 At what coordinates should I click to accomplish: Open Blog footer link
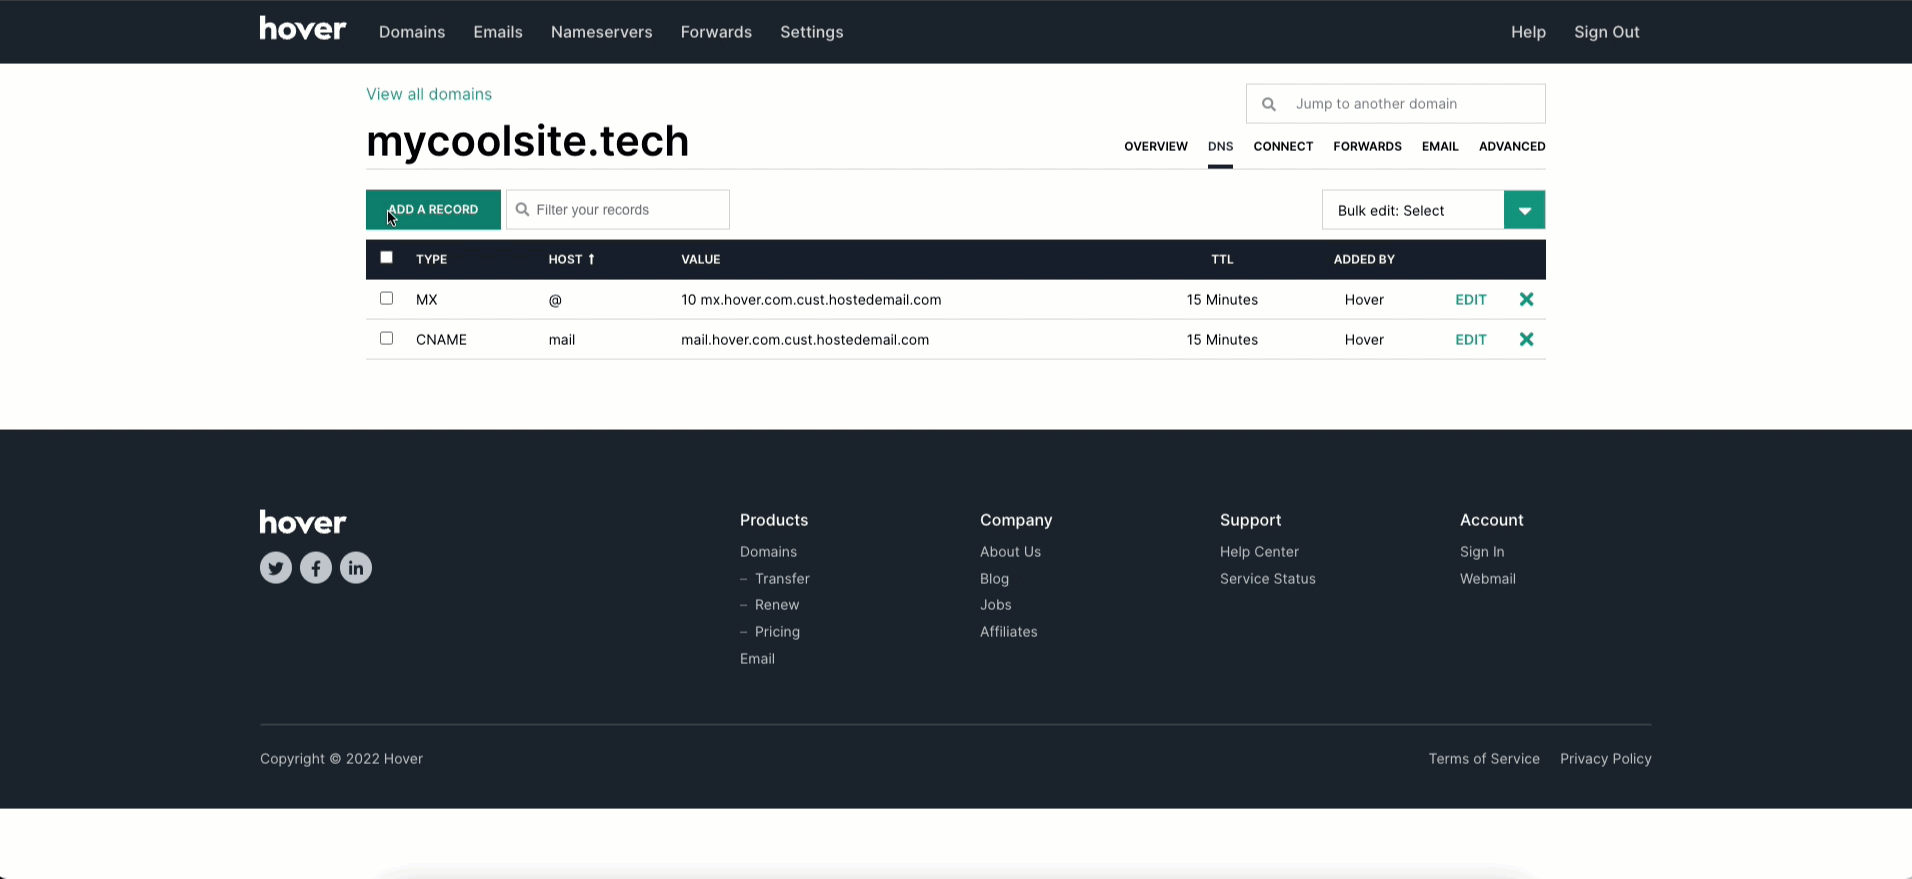coord(994,578)
